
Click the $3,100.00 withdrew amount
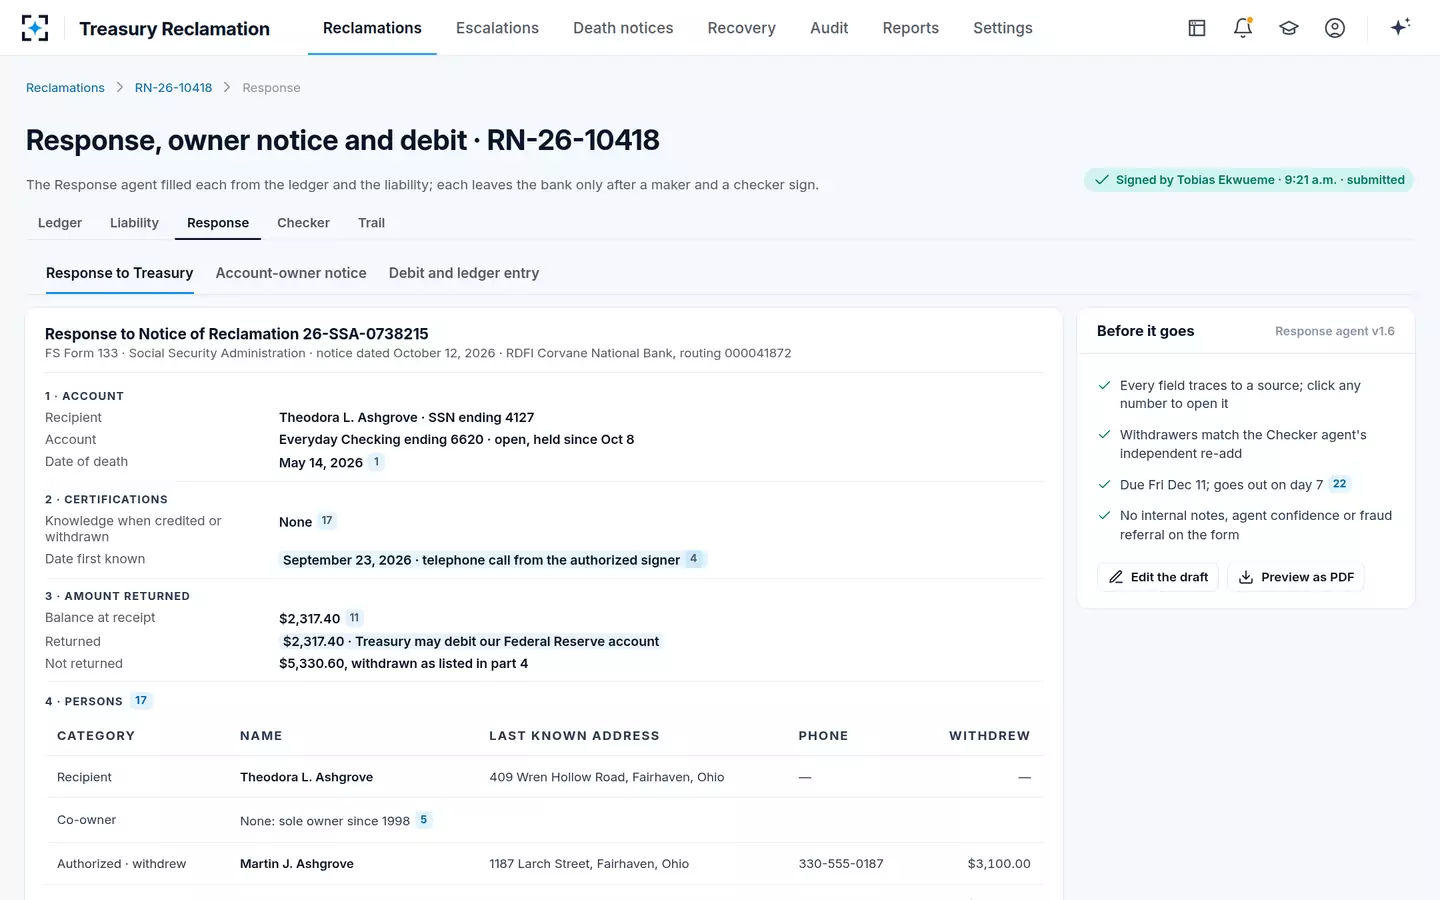pos(999,864)
